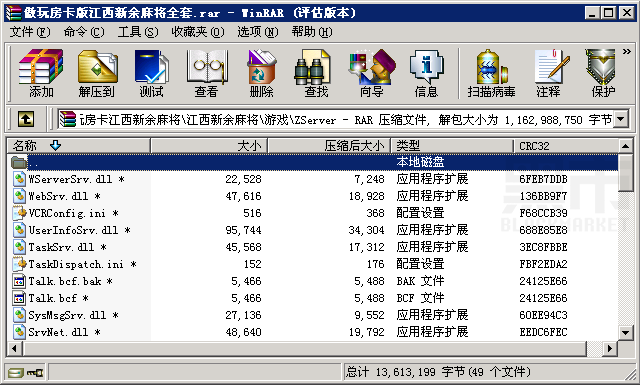Click the 查看 (View) book icon
The image size is (640, 385).
point(207,73)
